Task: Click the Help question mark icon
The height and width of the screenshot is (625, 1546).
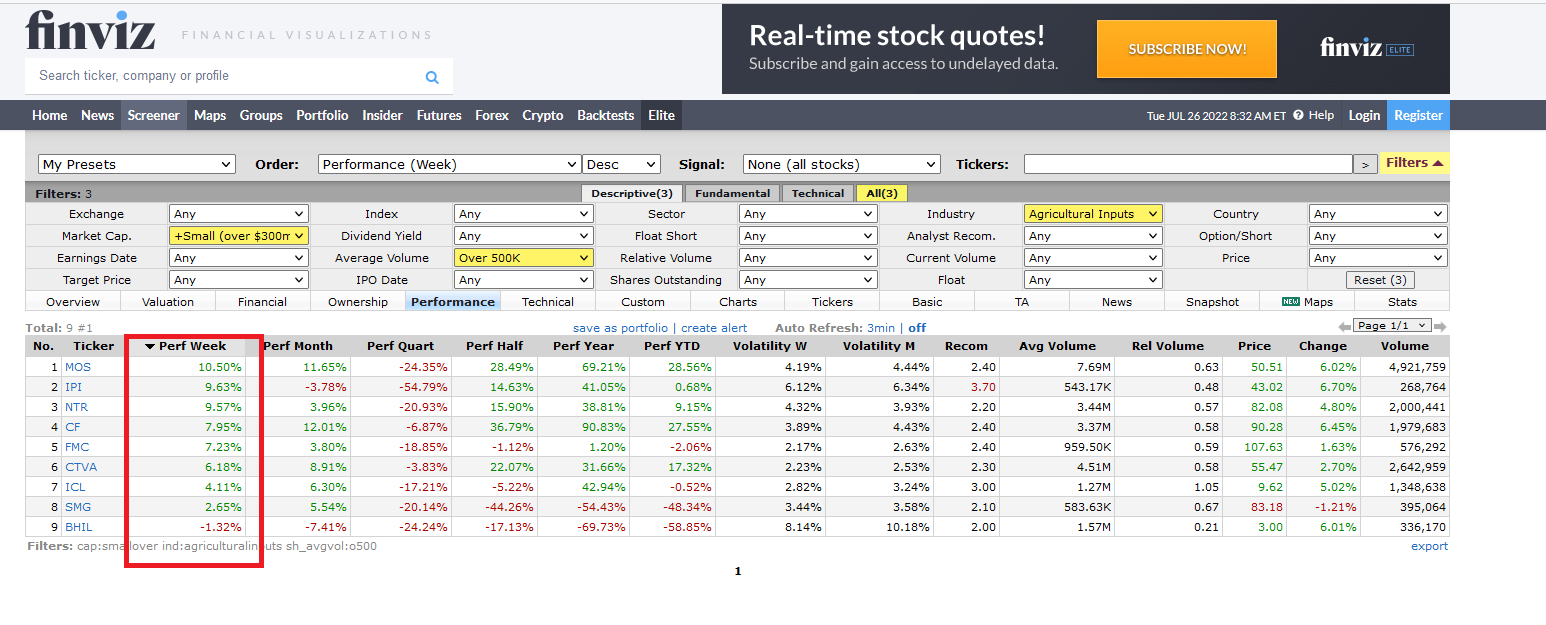Action: pyautogui.click(x=1298, y=115)
